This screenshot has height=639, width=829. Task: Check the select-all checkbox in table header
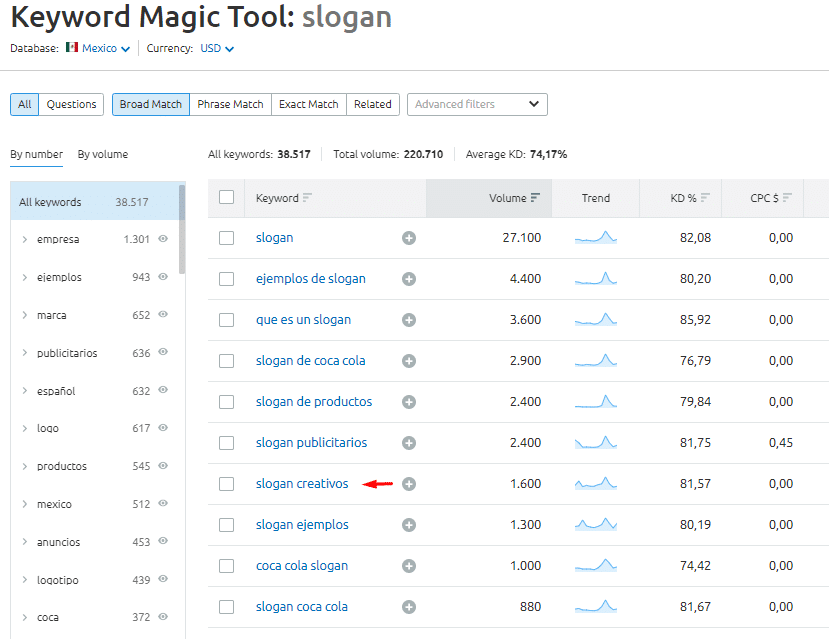point(226,197)
